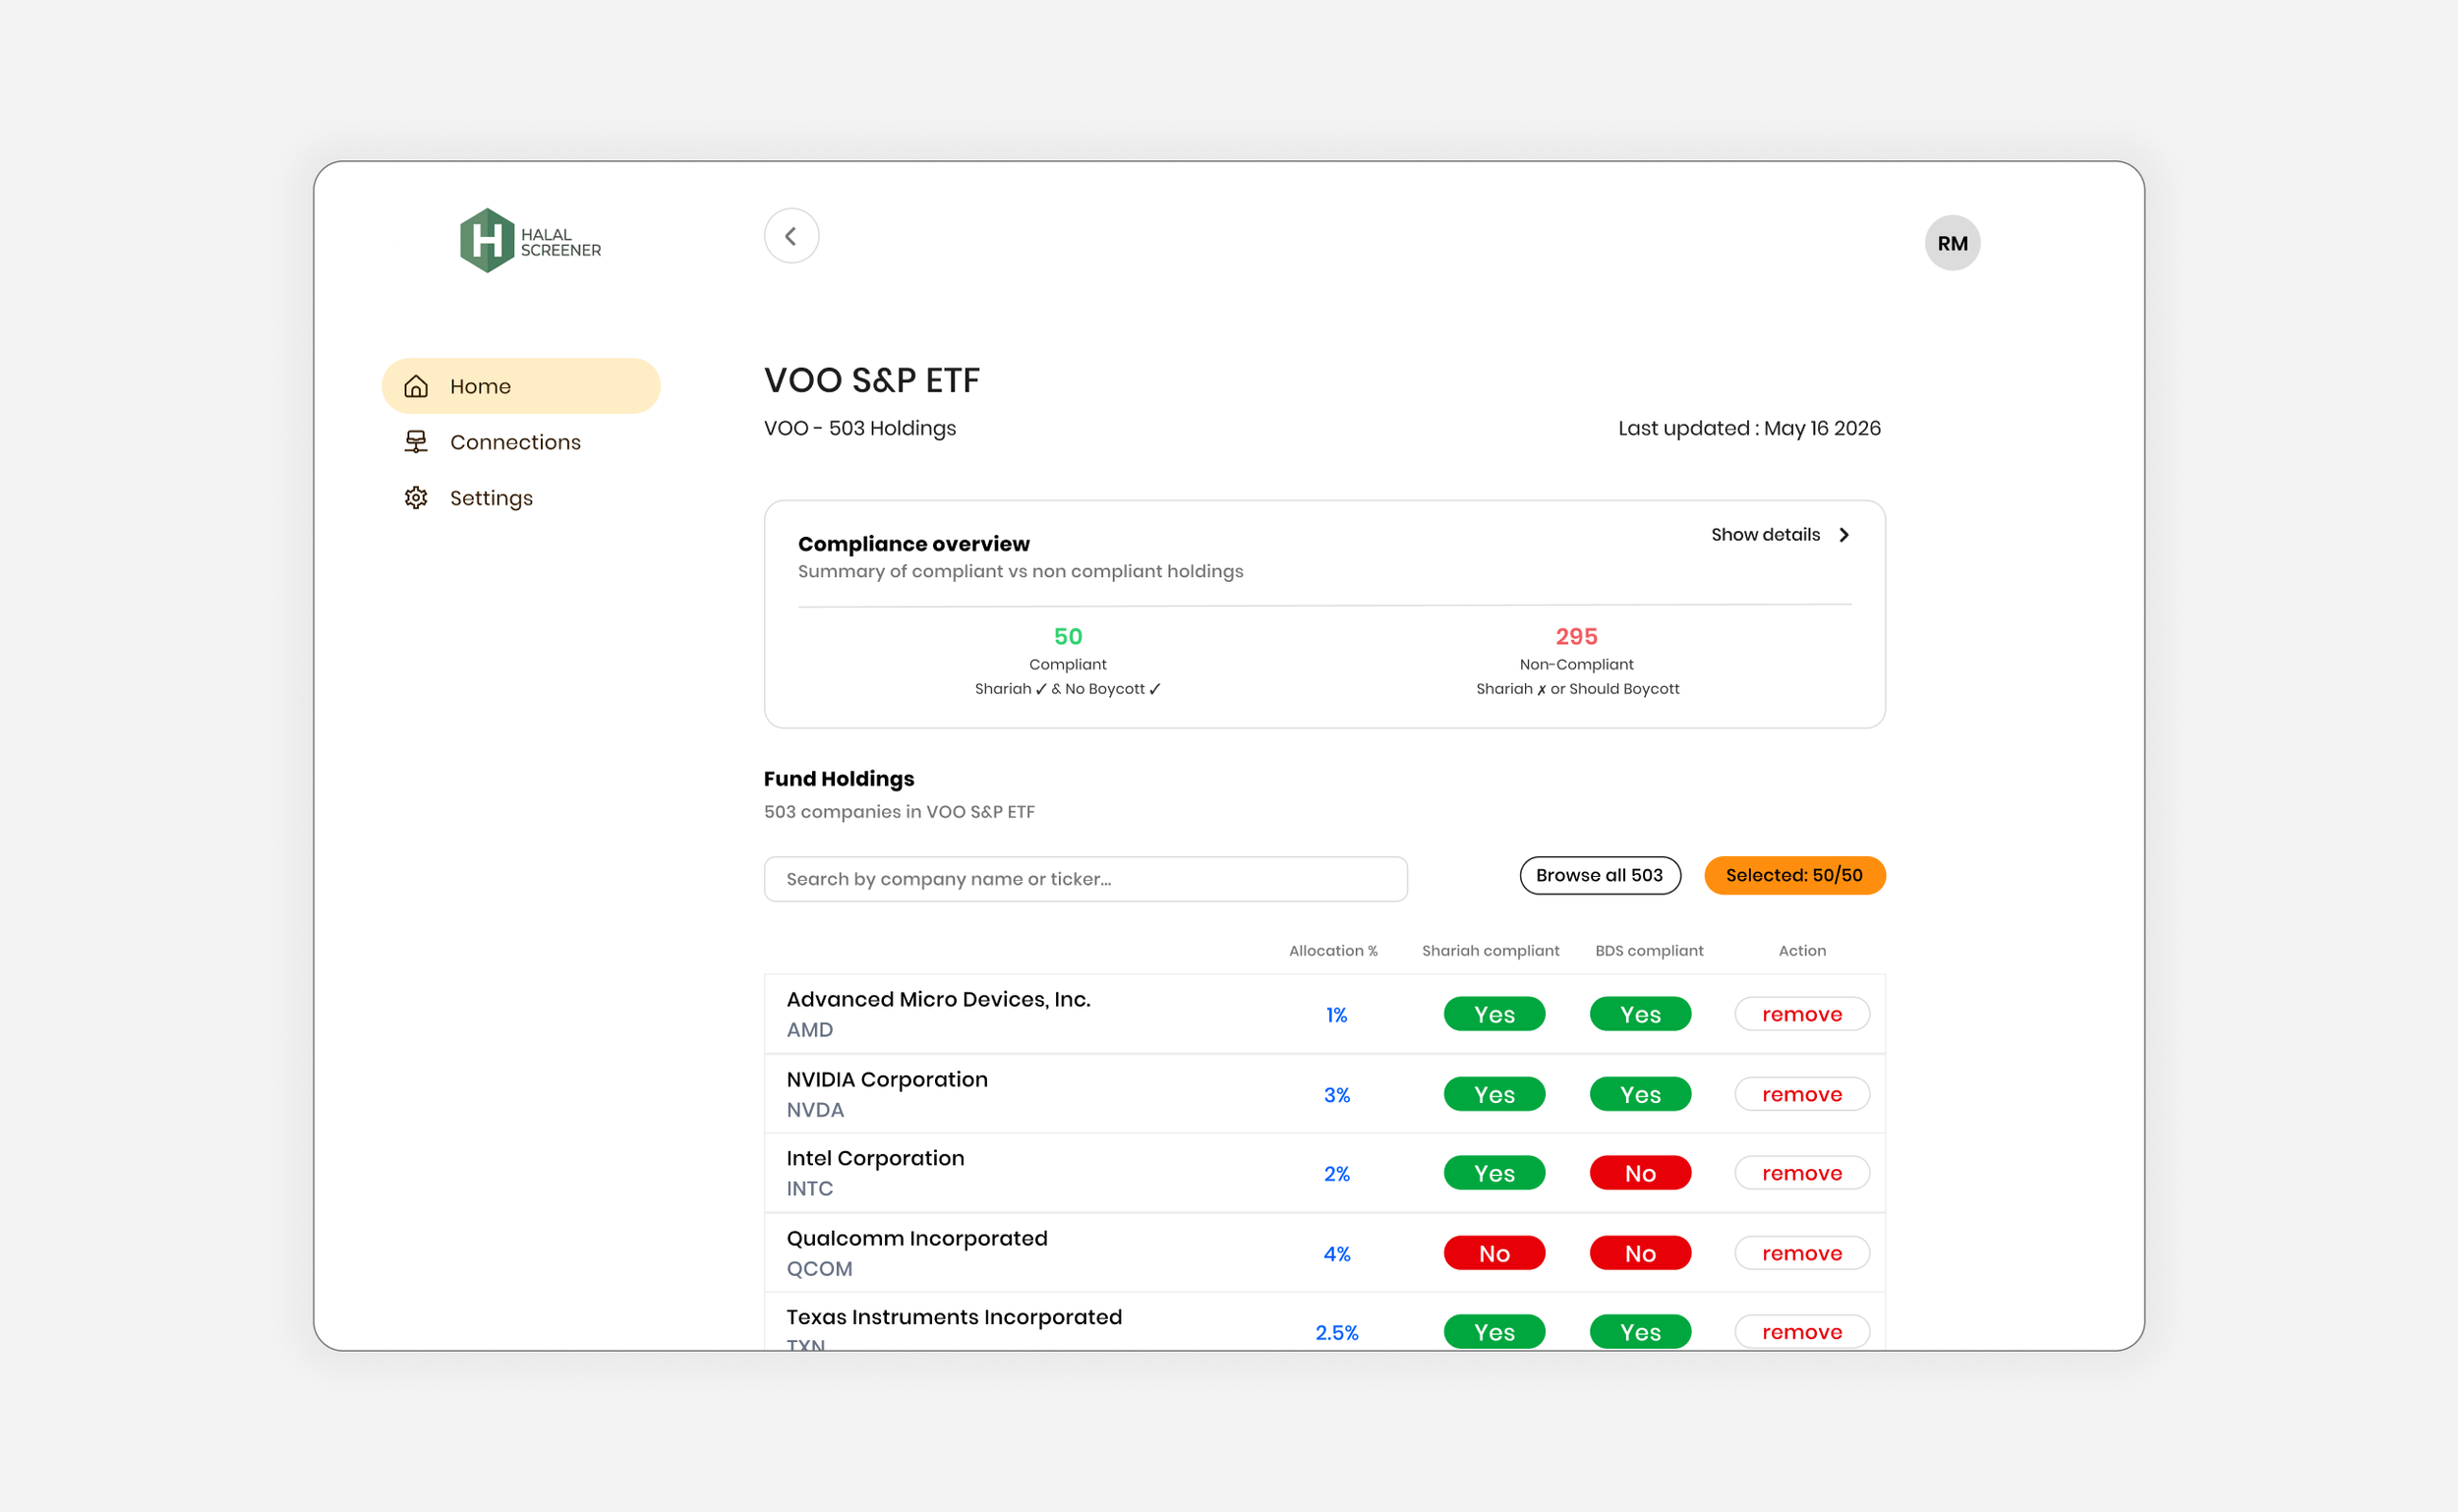Image resolution: width=2458 pixels, height=1512 pixels.
Task: Click the 1% allocation for AMD
Action: 1336,1015
